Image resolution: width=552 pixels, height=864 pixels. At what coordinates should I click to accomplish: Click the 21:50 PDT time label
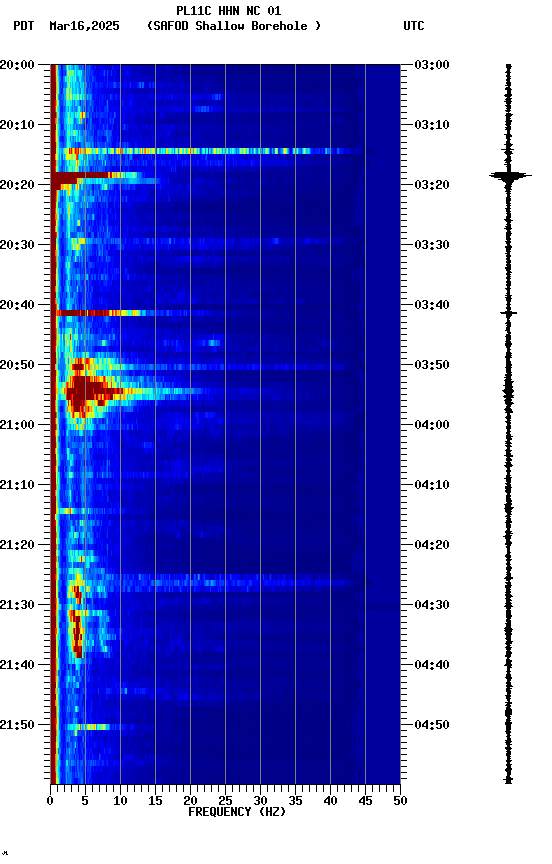[18, 725]
